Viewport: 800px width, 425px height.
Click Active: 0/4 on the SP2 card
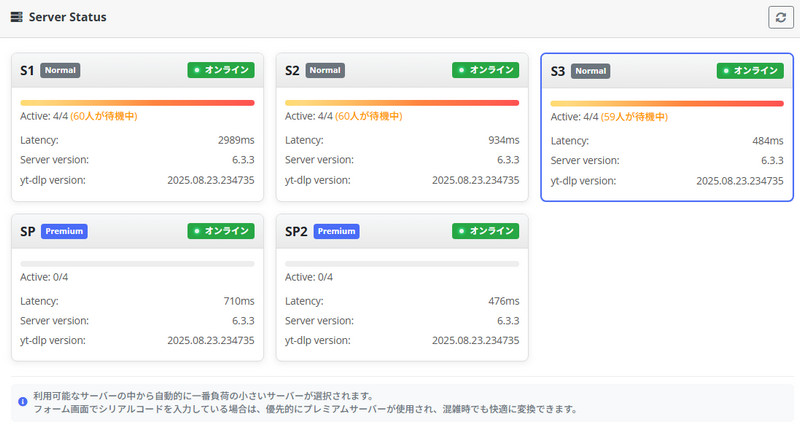point(309,277)
